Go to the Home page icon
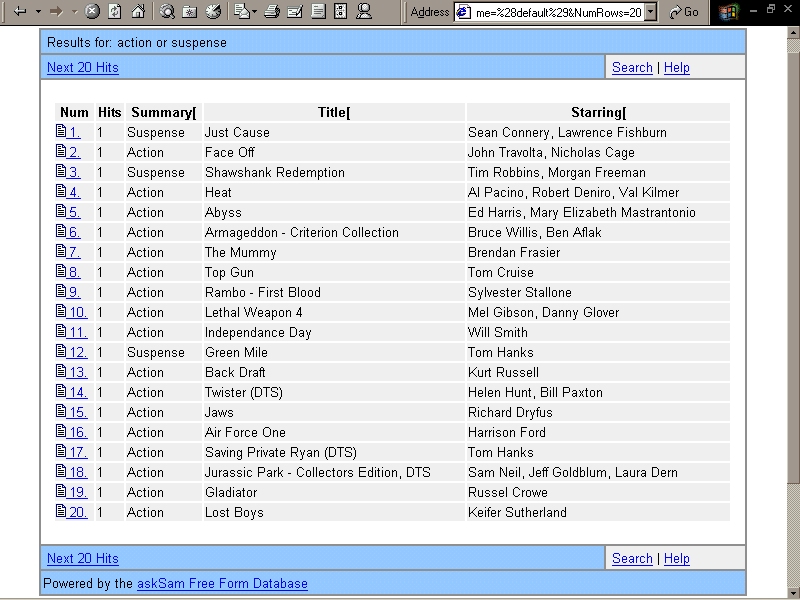The width and height of the screenshot is (800, 600). (138, 12)
